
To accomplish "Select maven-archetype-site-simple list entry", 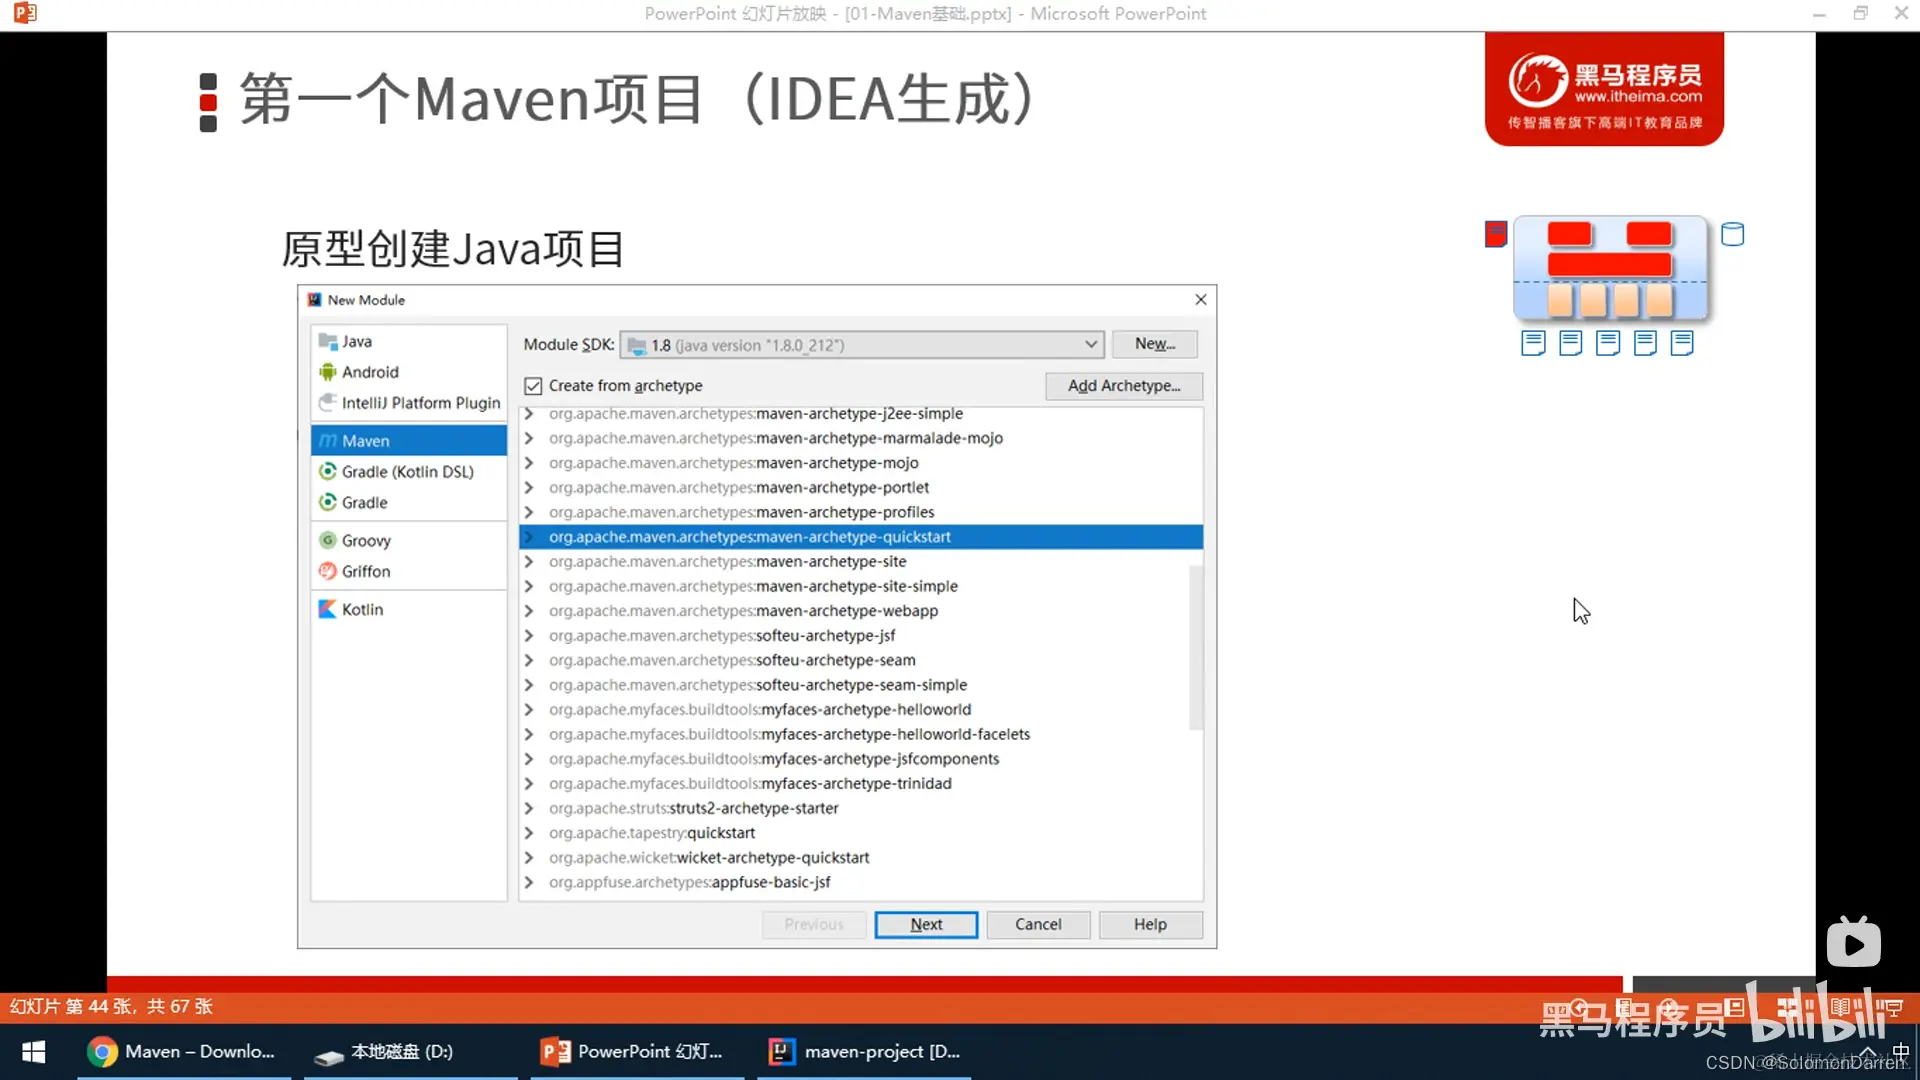I will coord(856,586).
